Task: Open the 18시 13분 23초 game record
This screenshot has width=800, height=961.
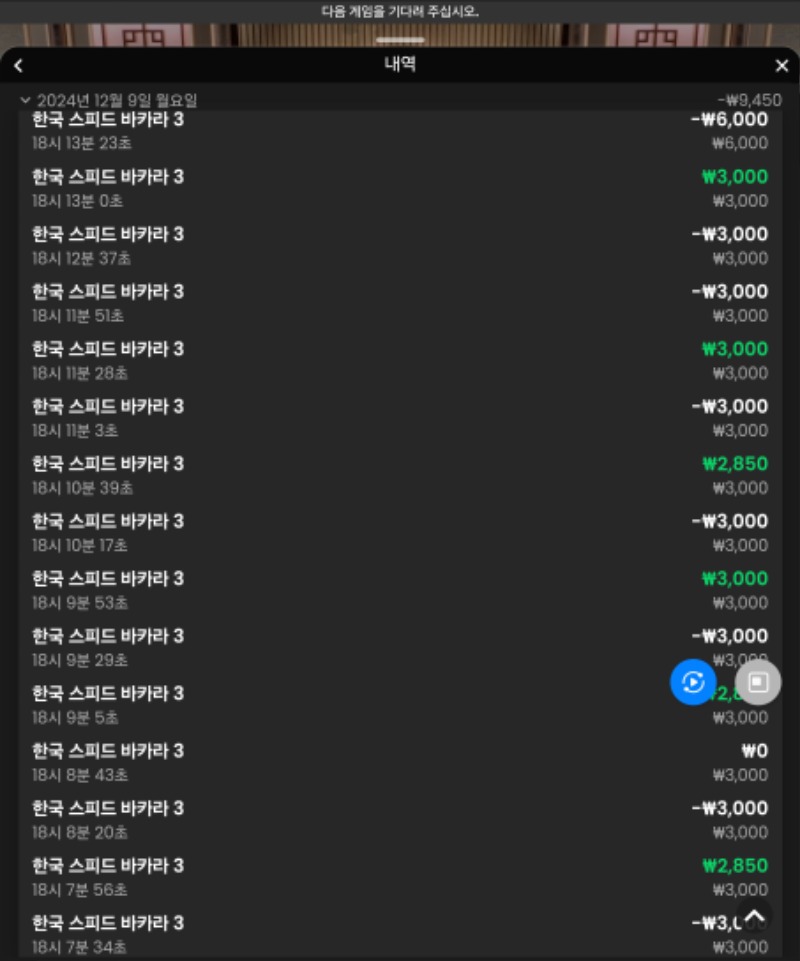Action: coord(400,131)
